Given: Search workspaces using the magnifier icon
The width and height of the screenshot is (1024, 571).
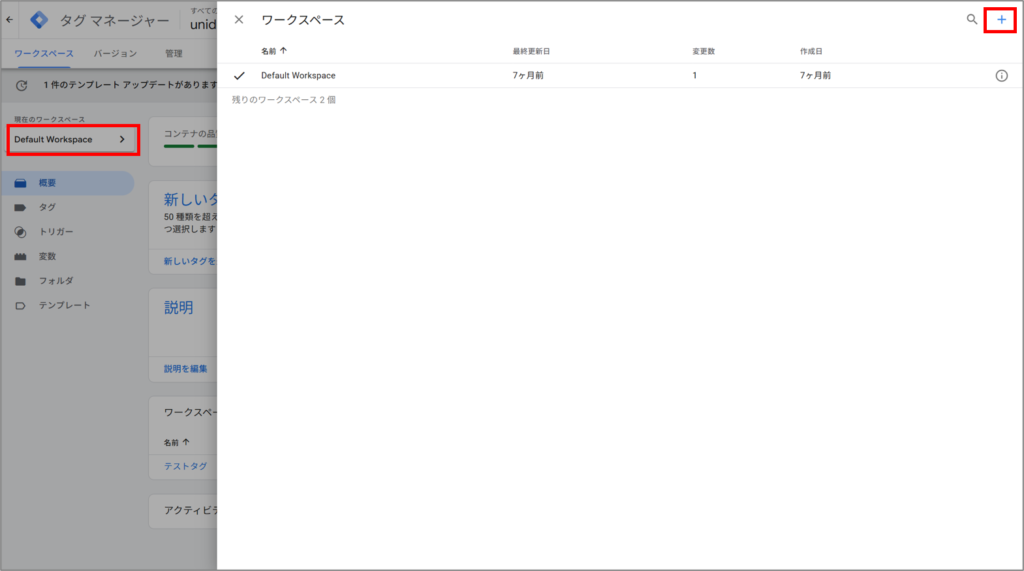Looking at the screenshot, I should [x=972, y=20].
